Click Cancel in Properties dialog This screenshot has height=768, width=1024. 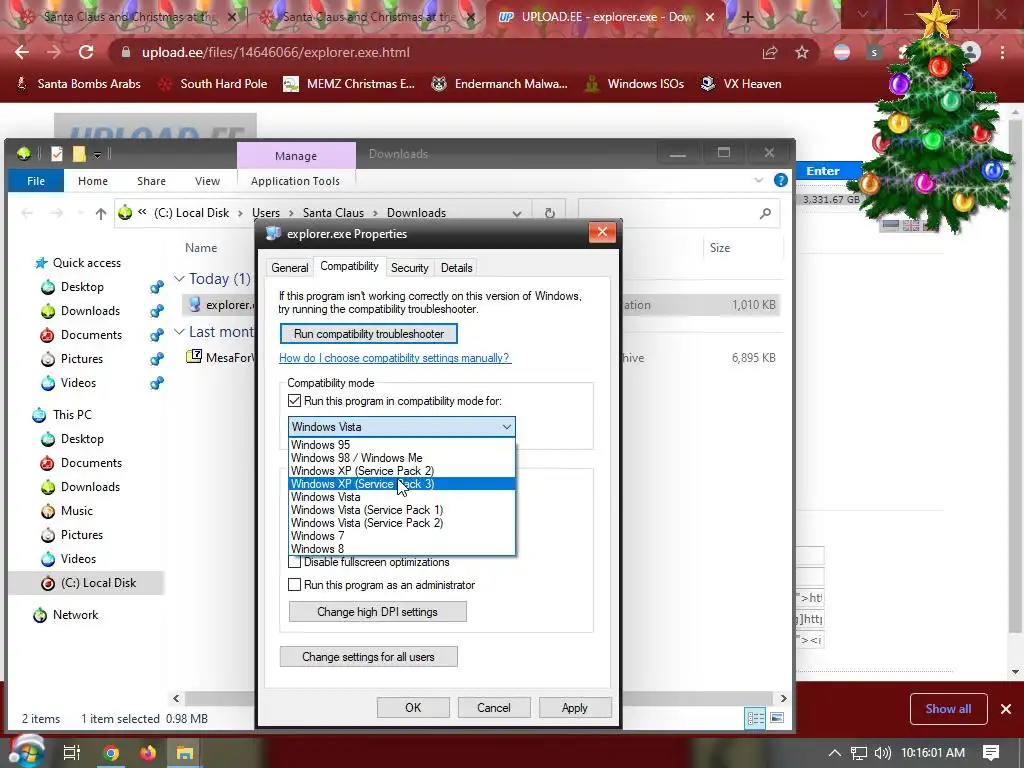(494, 708)
